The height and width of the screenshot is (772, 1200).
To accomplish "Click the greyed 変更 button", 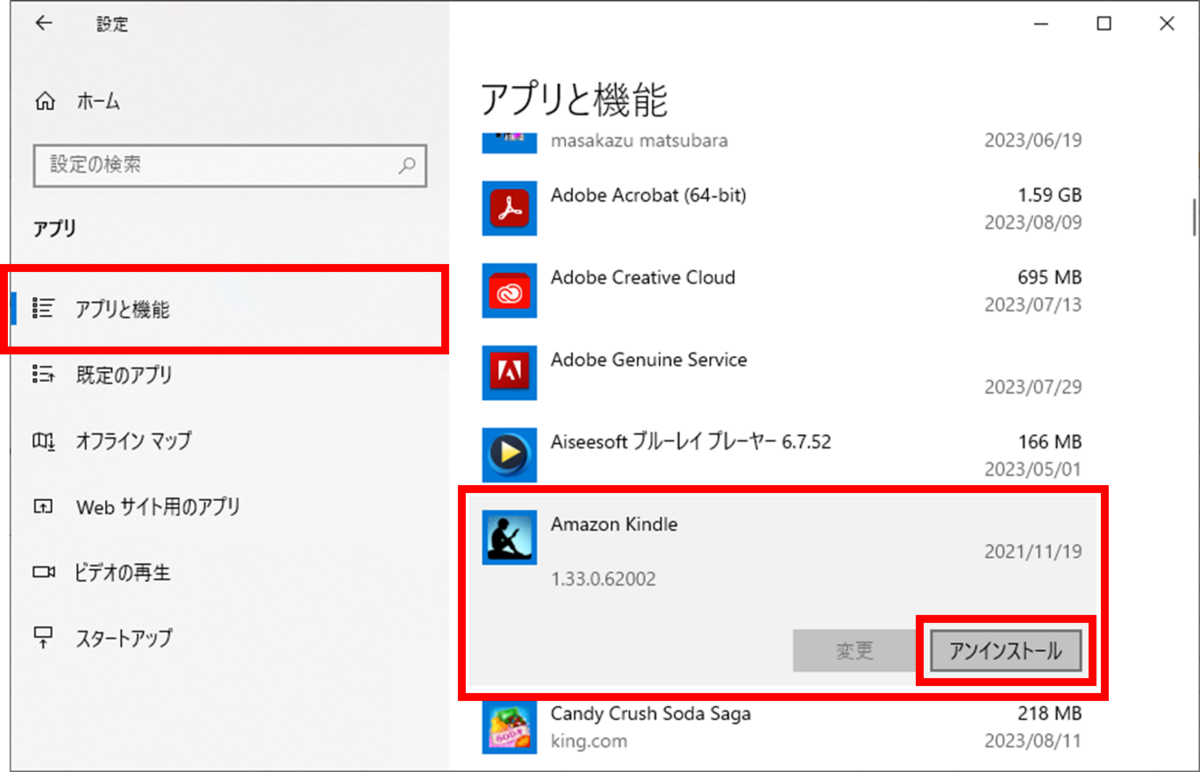I will click(855, 651).
